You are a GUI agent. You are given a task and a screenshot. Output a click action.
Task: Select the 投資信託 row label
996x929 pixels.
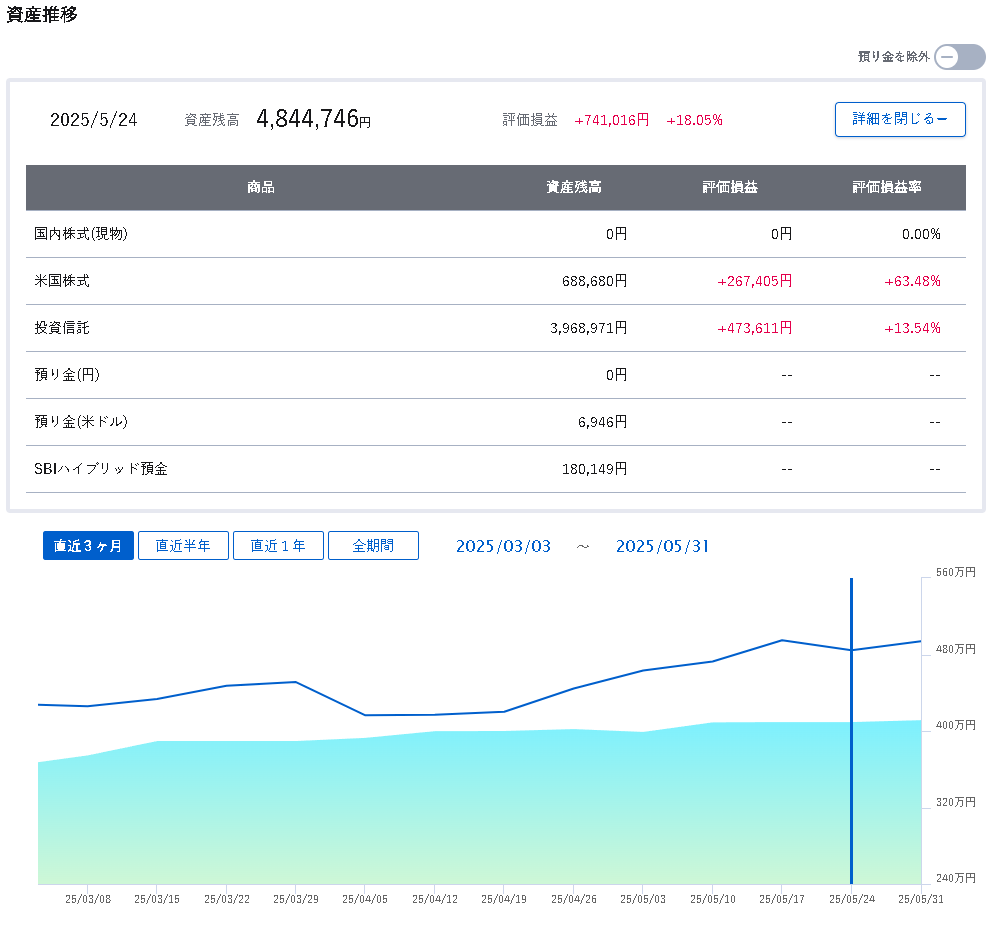coord(62,328)
